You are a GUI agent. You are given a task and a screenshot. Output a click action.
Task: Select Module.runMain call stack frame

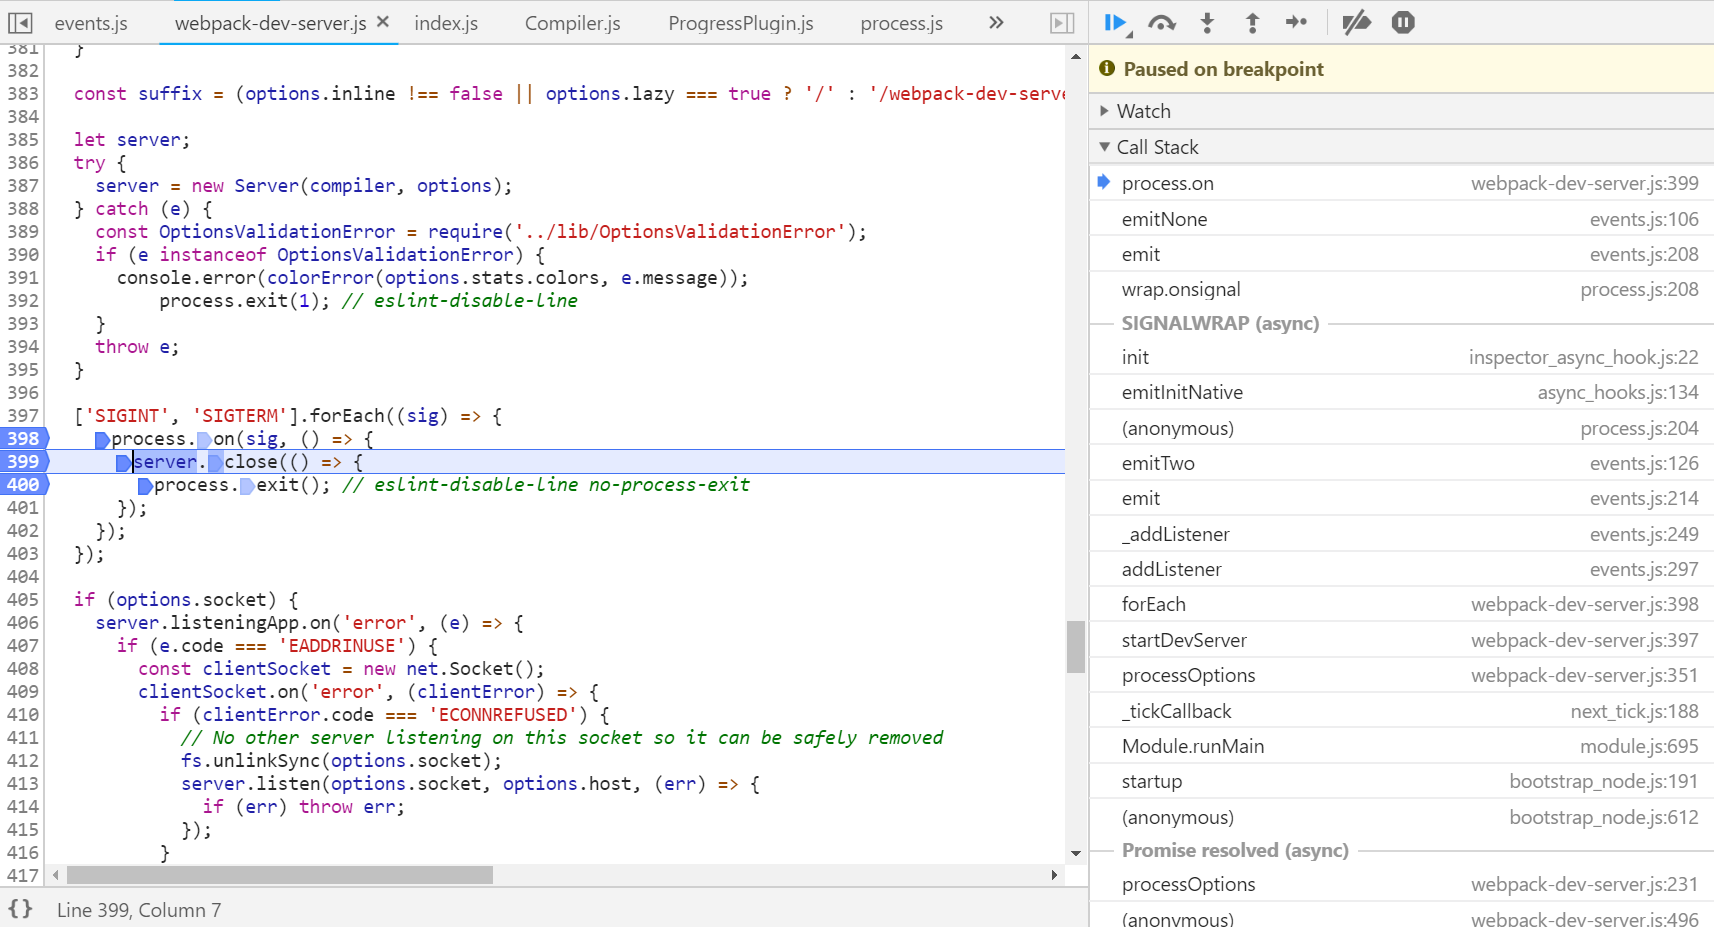click(x=1401, y=746)
